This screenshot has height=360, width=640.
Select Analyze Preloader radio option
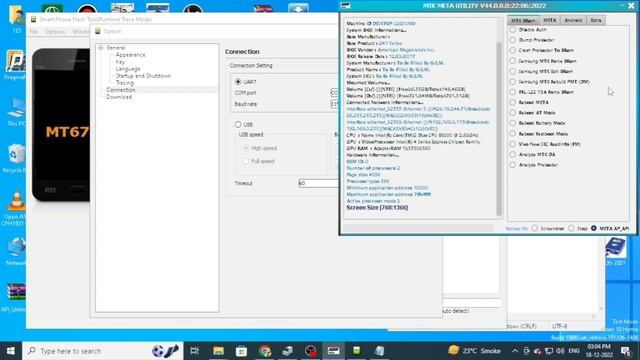[513, 165]
